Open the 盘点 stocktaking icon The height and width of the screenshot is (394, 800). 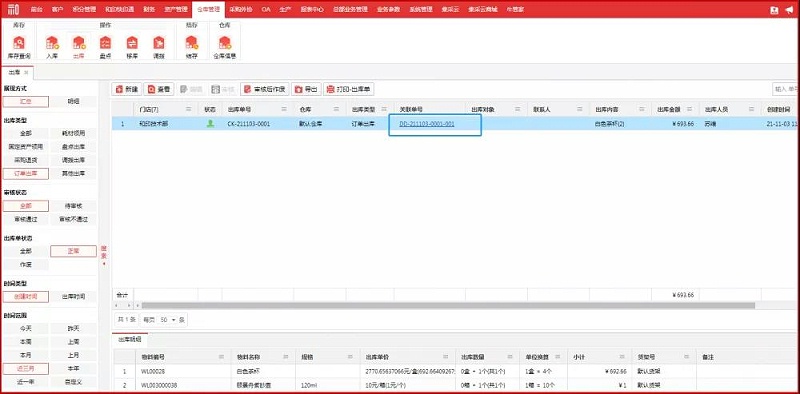105,47
